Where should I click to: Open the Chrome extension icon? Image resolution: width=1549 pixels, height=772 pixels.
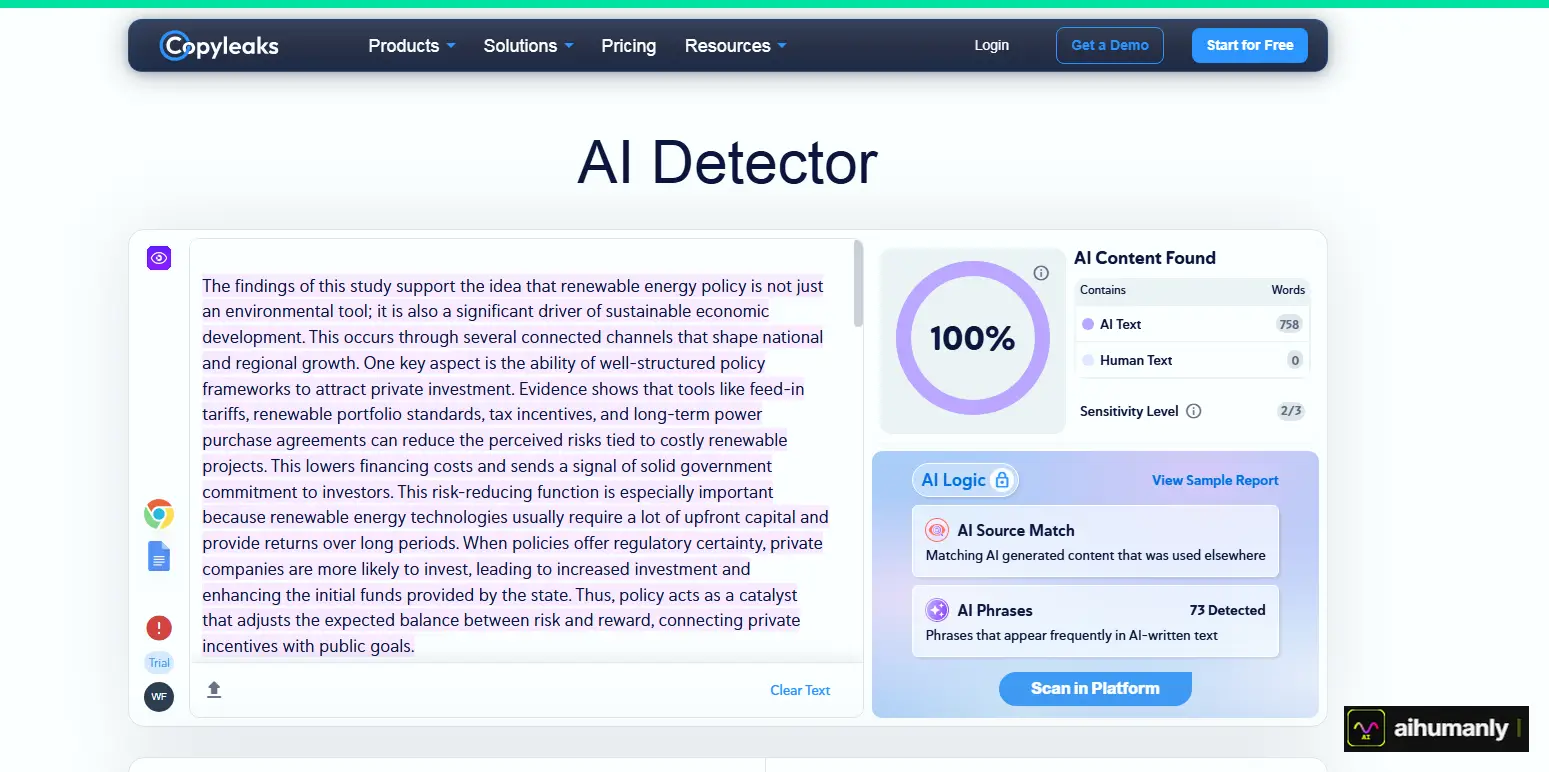159,514
